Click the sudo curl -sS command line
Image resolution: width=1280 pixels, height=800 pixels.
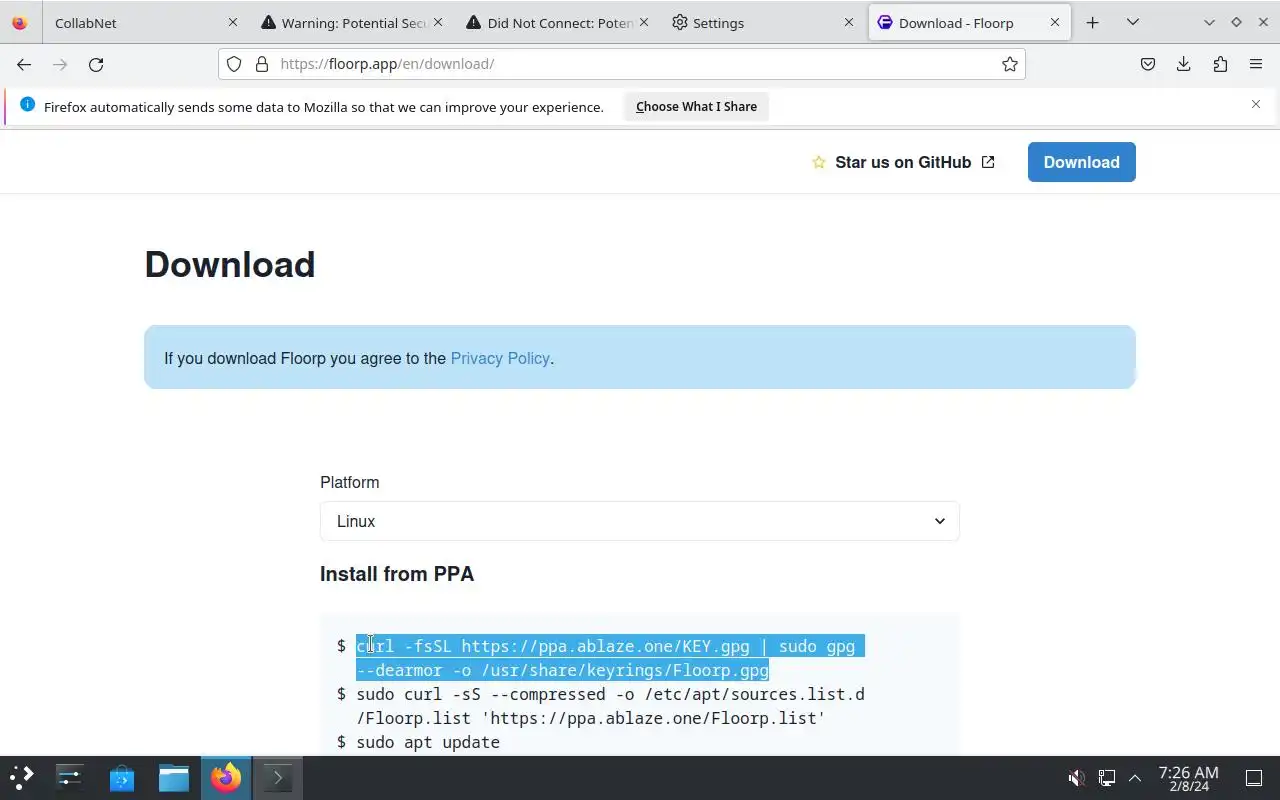pyautogui.click(x=610, y=706)
